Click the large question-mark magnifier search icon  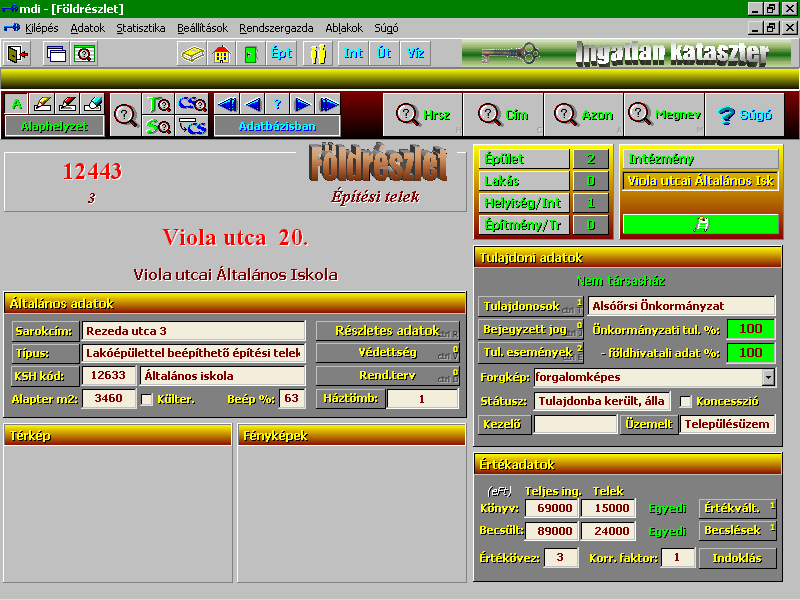coord(126,115)
